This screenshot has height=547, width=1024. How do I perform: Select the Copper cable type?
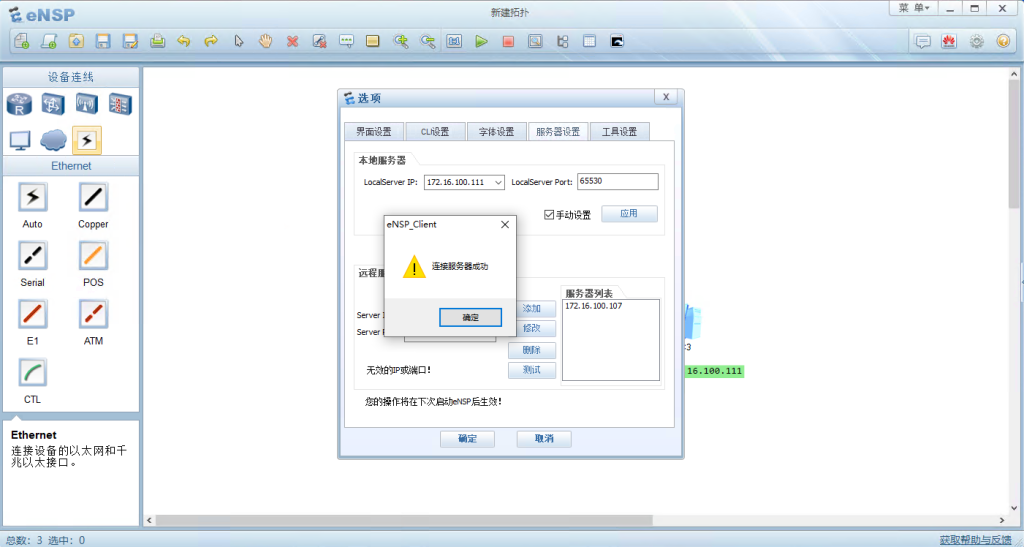(93, 197)
